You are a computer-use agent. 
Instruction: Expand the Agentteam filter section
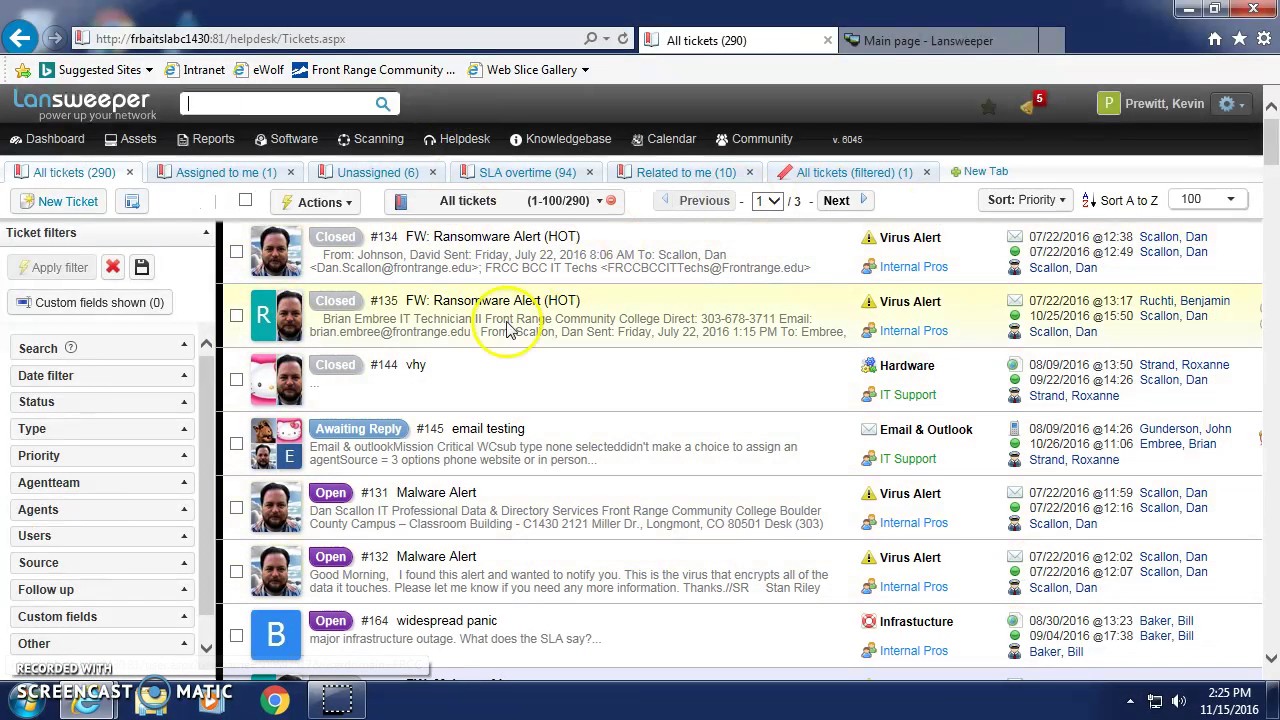102,482
